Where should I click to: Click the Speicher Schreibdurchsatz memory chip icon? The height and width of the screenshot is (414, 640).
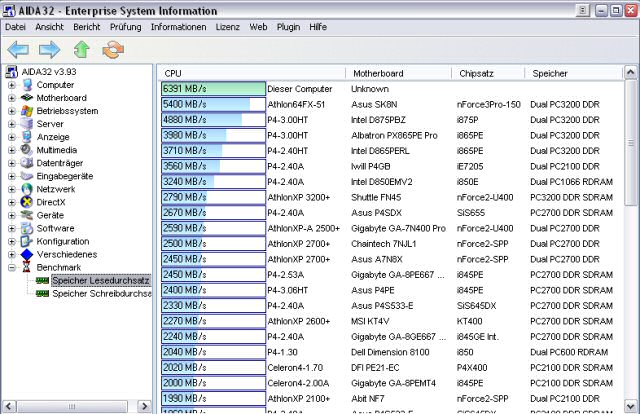click(x=42, y=294)
